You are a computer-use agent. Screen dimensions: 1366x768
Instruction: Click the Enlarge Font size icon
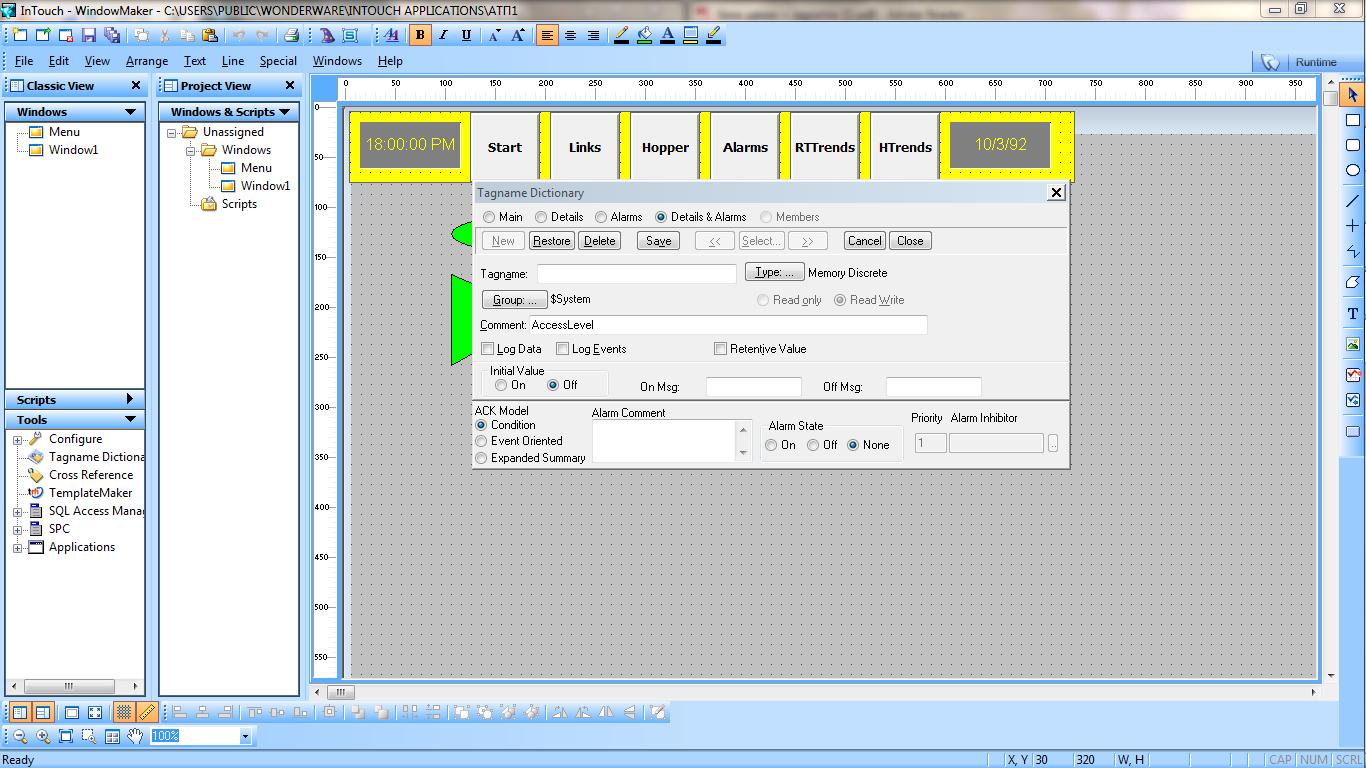click(x=518, y=35)
